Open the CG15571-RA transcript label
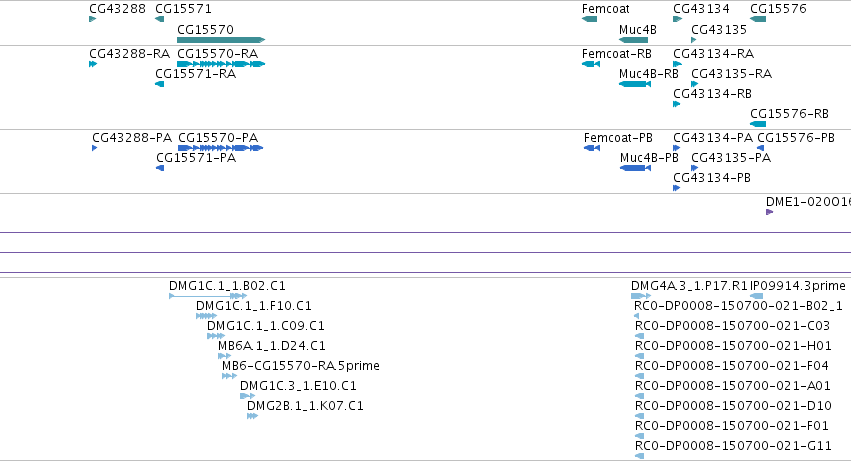This screenshot has width=851, height=461. tap(195, 74)
